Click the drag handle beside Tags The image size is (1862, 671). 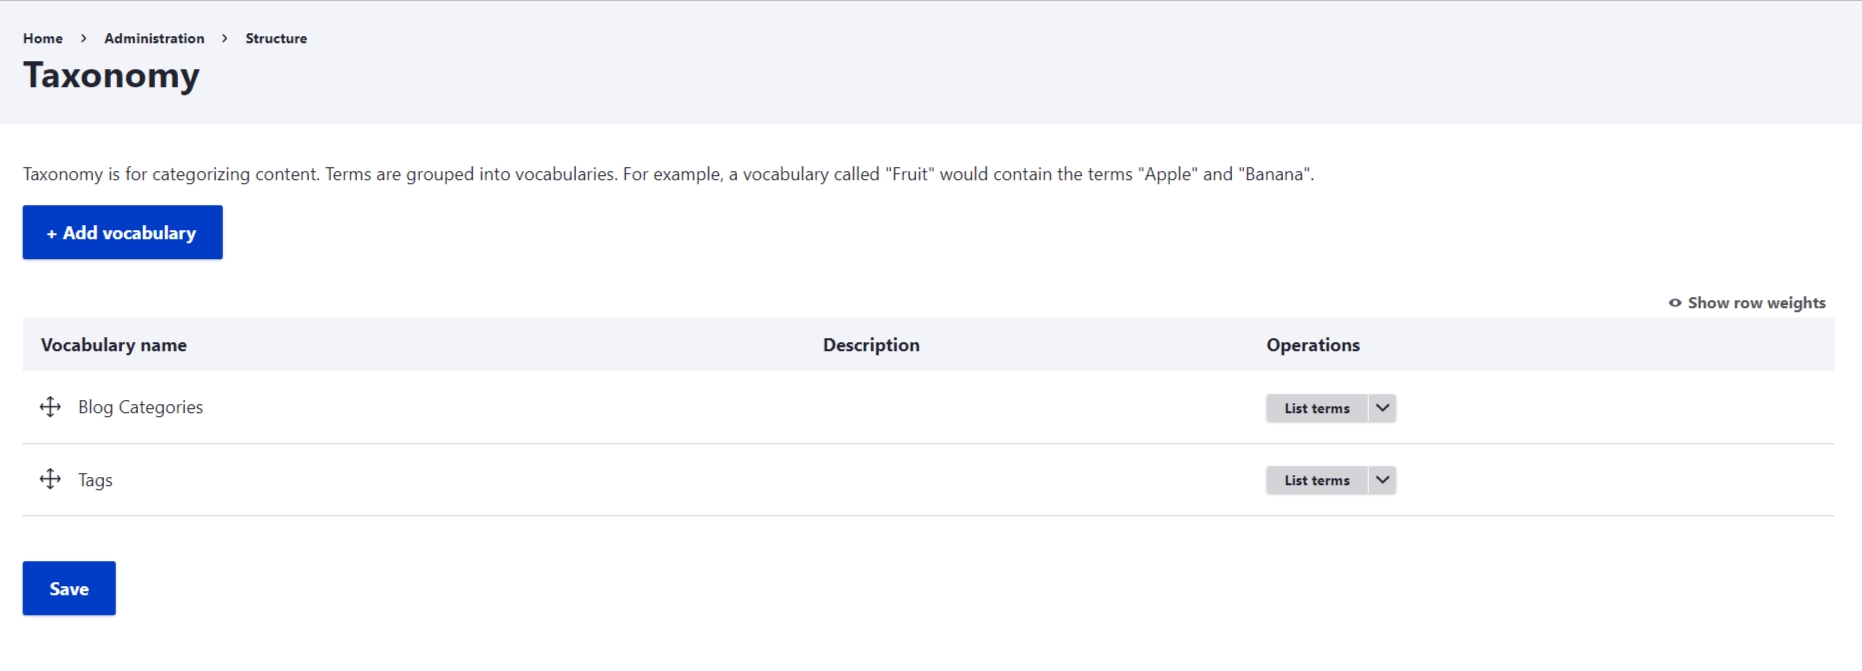(x=50, y=480)
